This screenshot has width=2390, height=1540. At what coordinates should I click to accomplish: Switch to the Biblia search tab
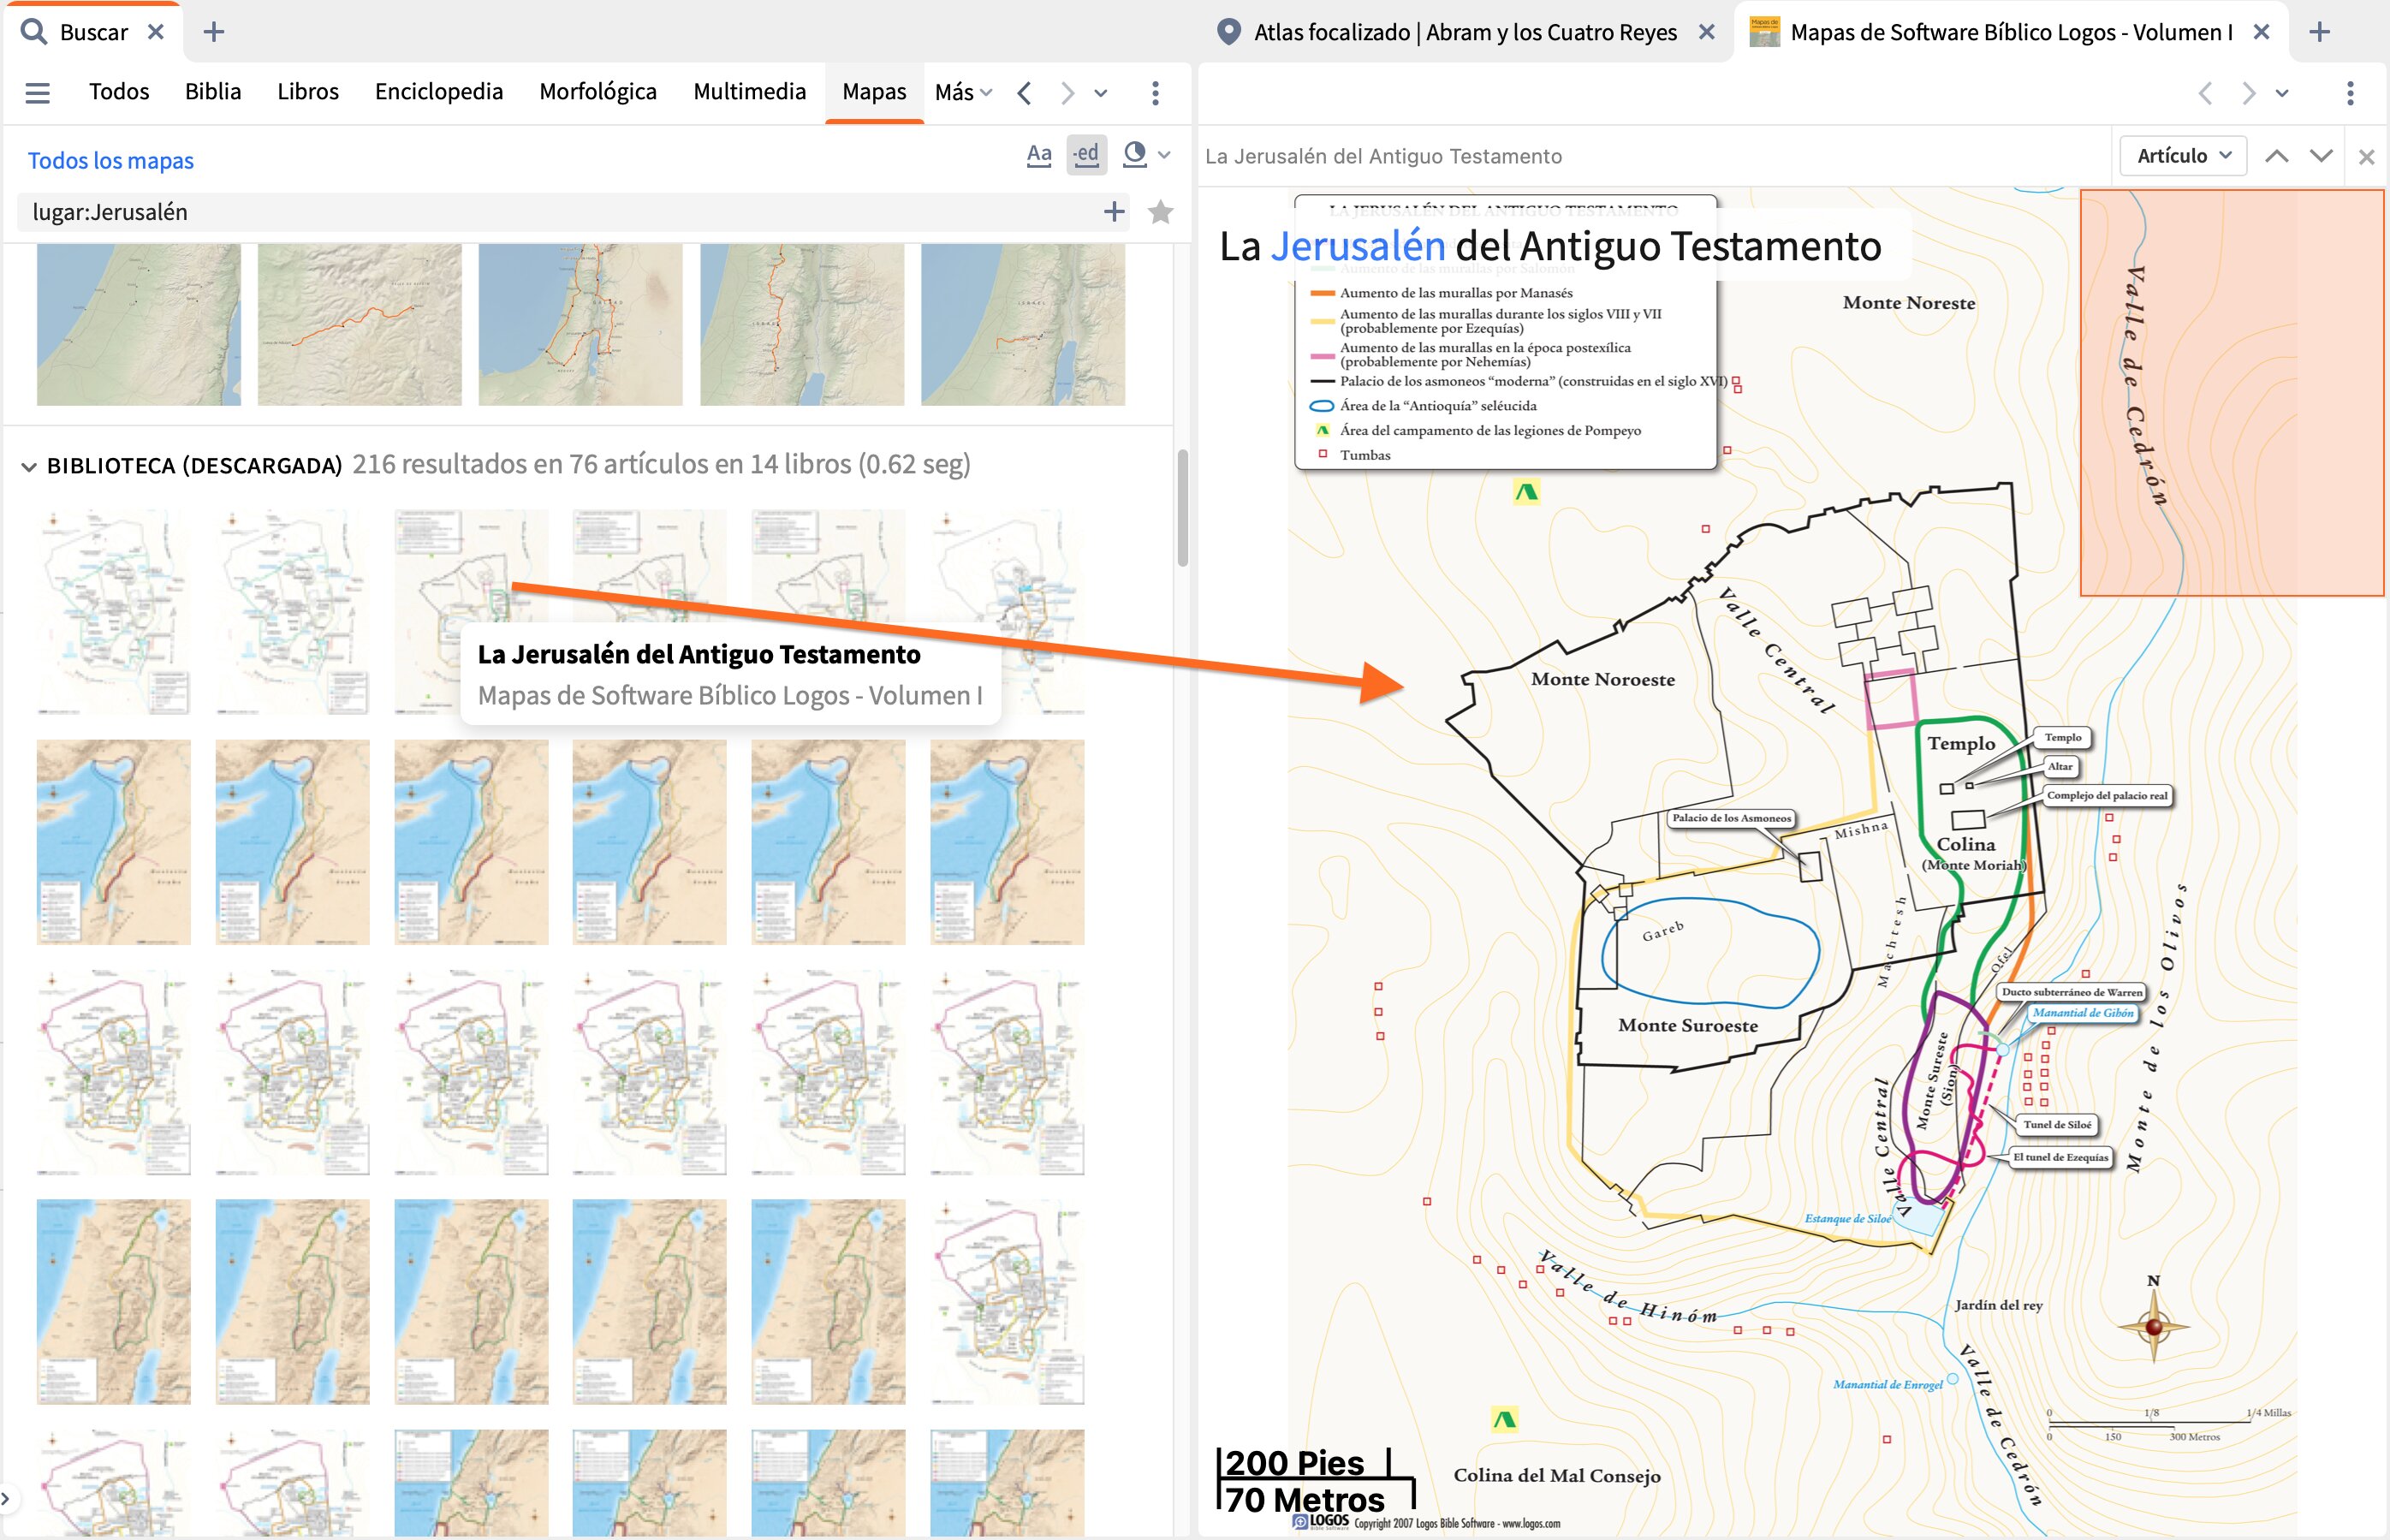pyautogui.click(x=213, y=92)
